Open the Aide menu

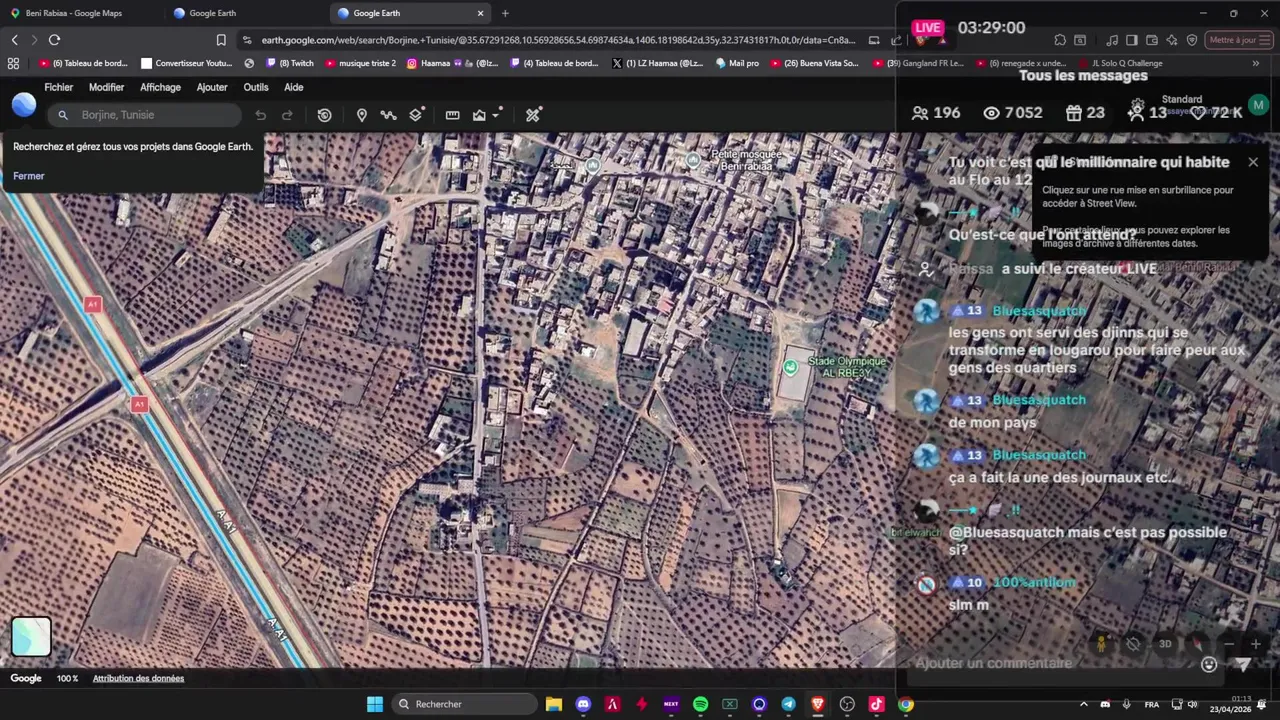click(293, 87)
